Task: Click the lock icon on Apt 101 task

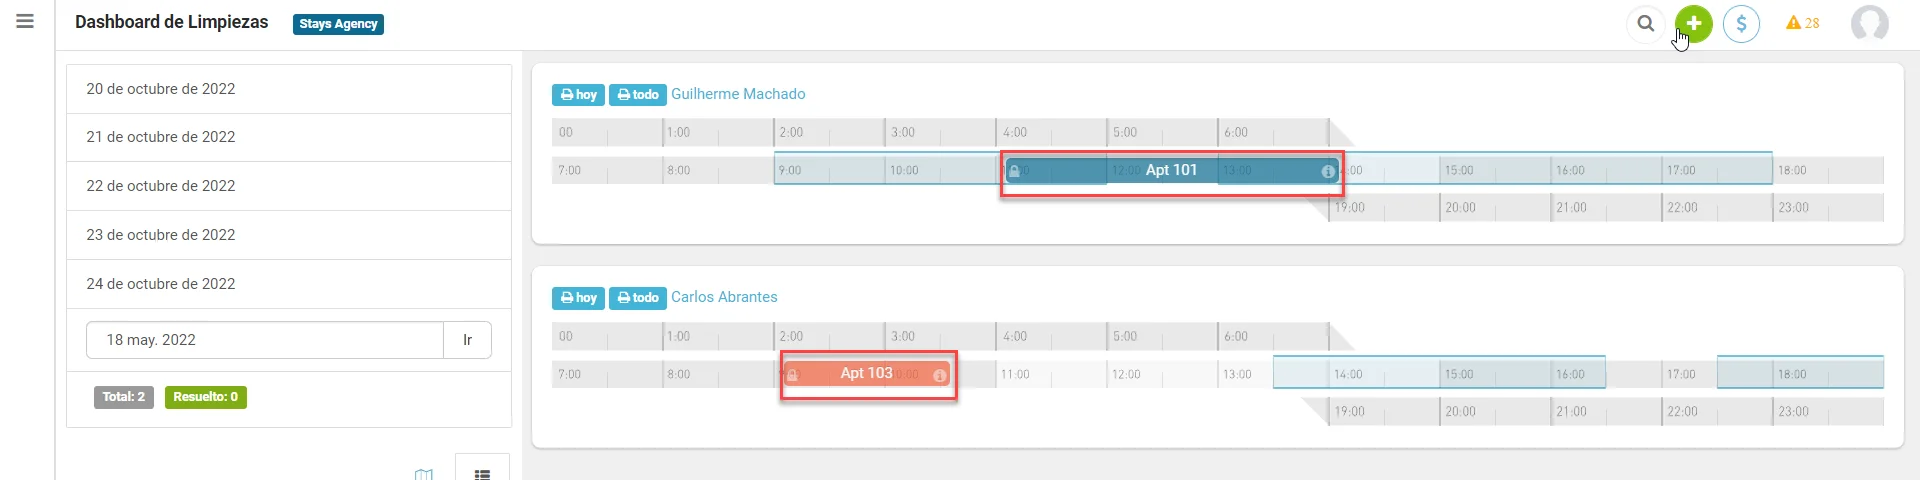Action: coord(1014,171)
